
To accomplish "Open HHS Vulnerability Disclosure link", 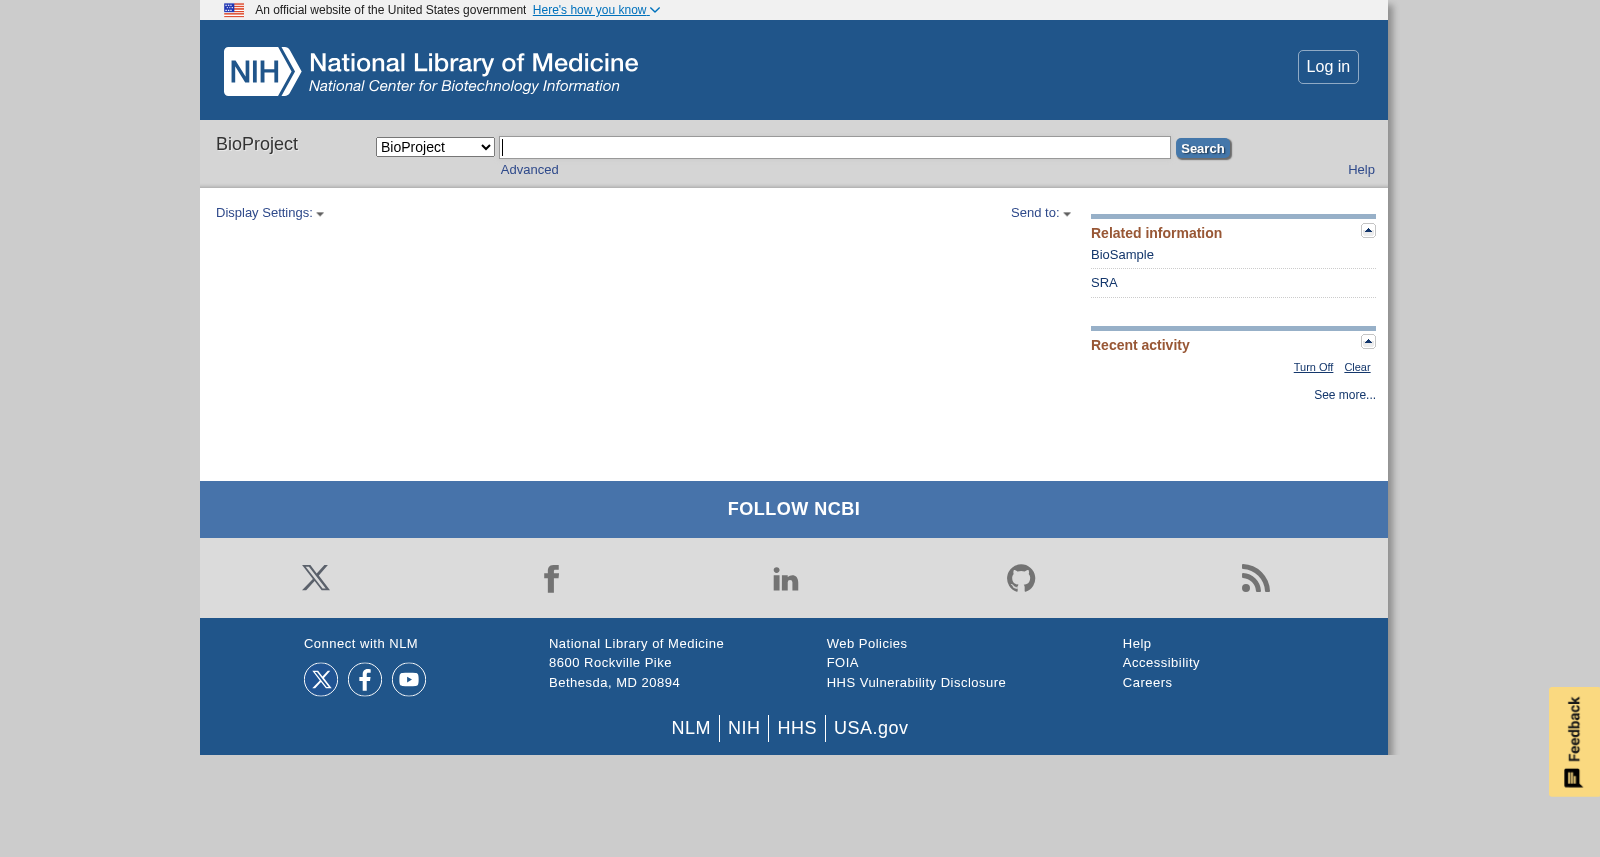I will tap(916, 683).
